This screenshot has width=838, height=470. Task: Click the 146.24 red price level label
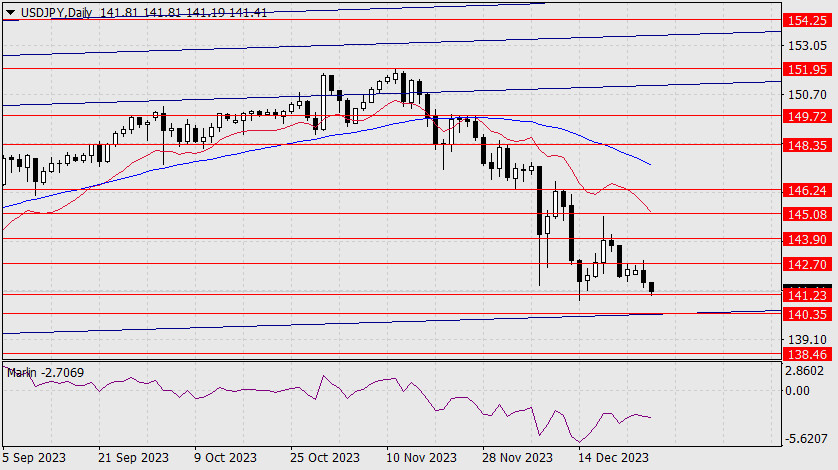[807, 190]
